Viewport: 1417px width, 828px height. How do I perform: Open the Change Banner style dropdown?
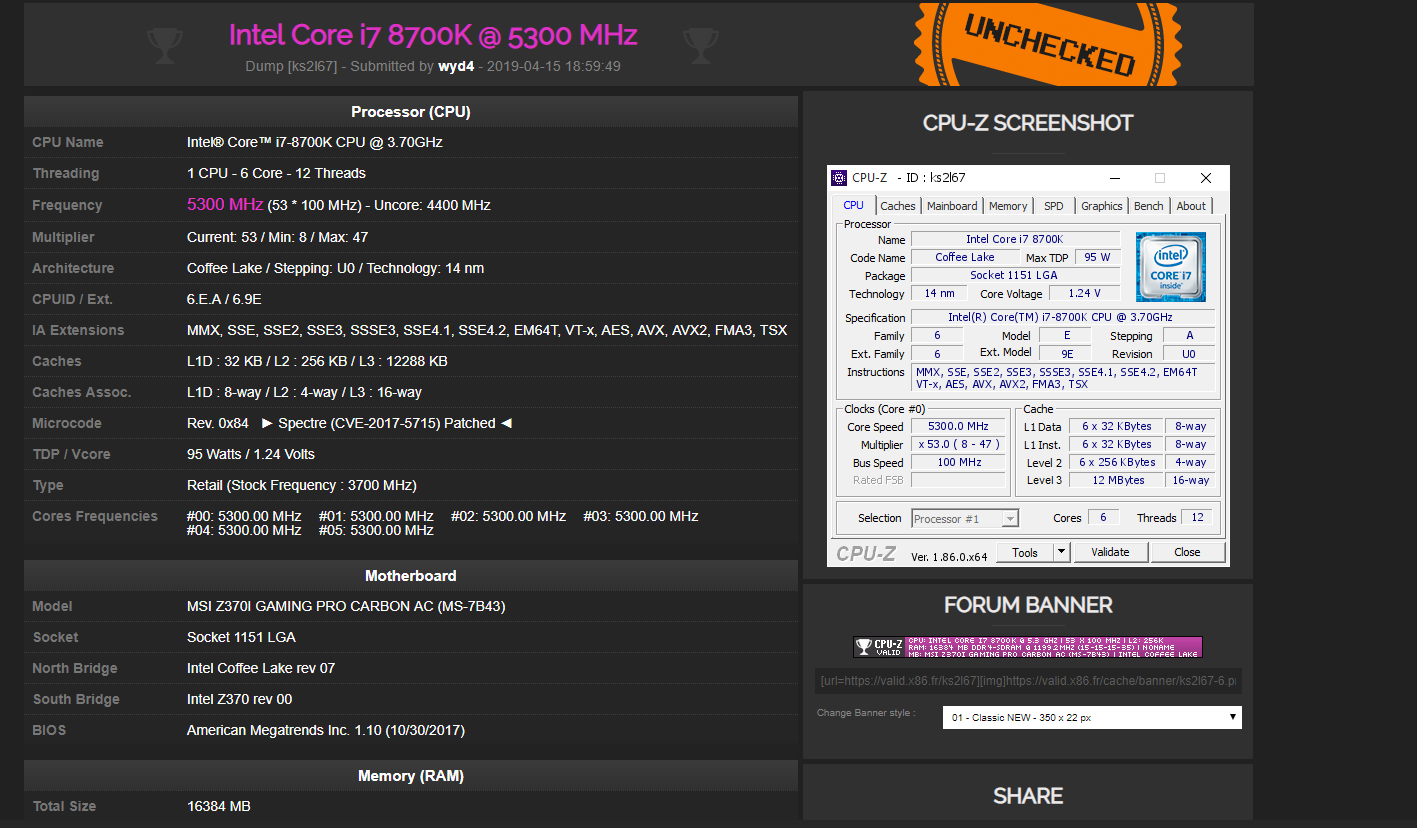click(1092, 717)
